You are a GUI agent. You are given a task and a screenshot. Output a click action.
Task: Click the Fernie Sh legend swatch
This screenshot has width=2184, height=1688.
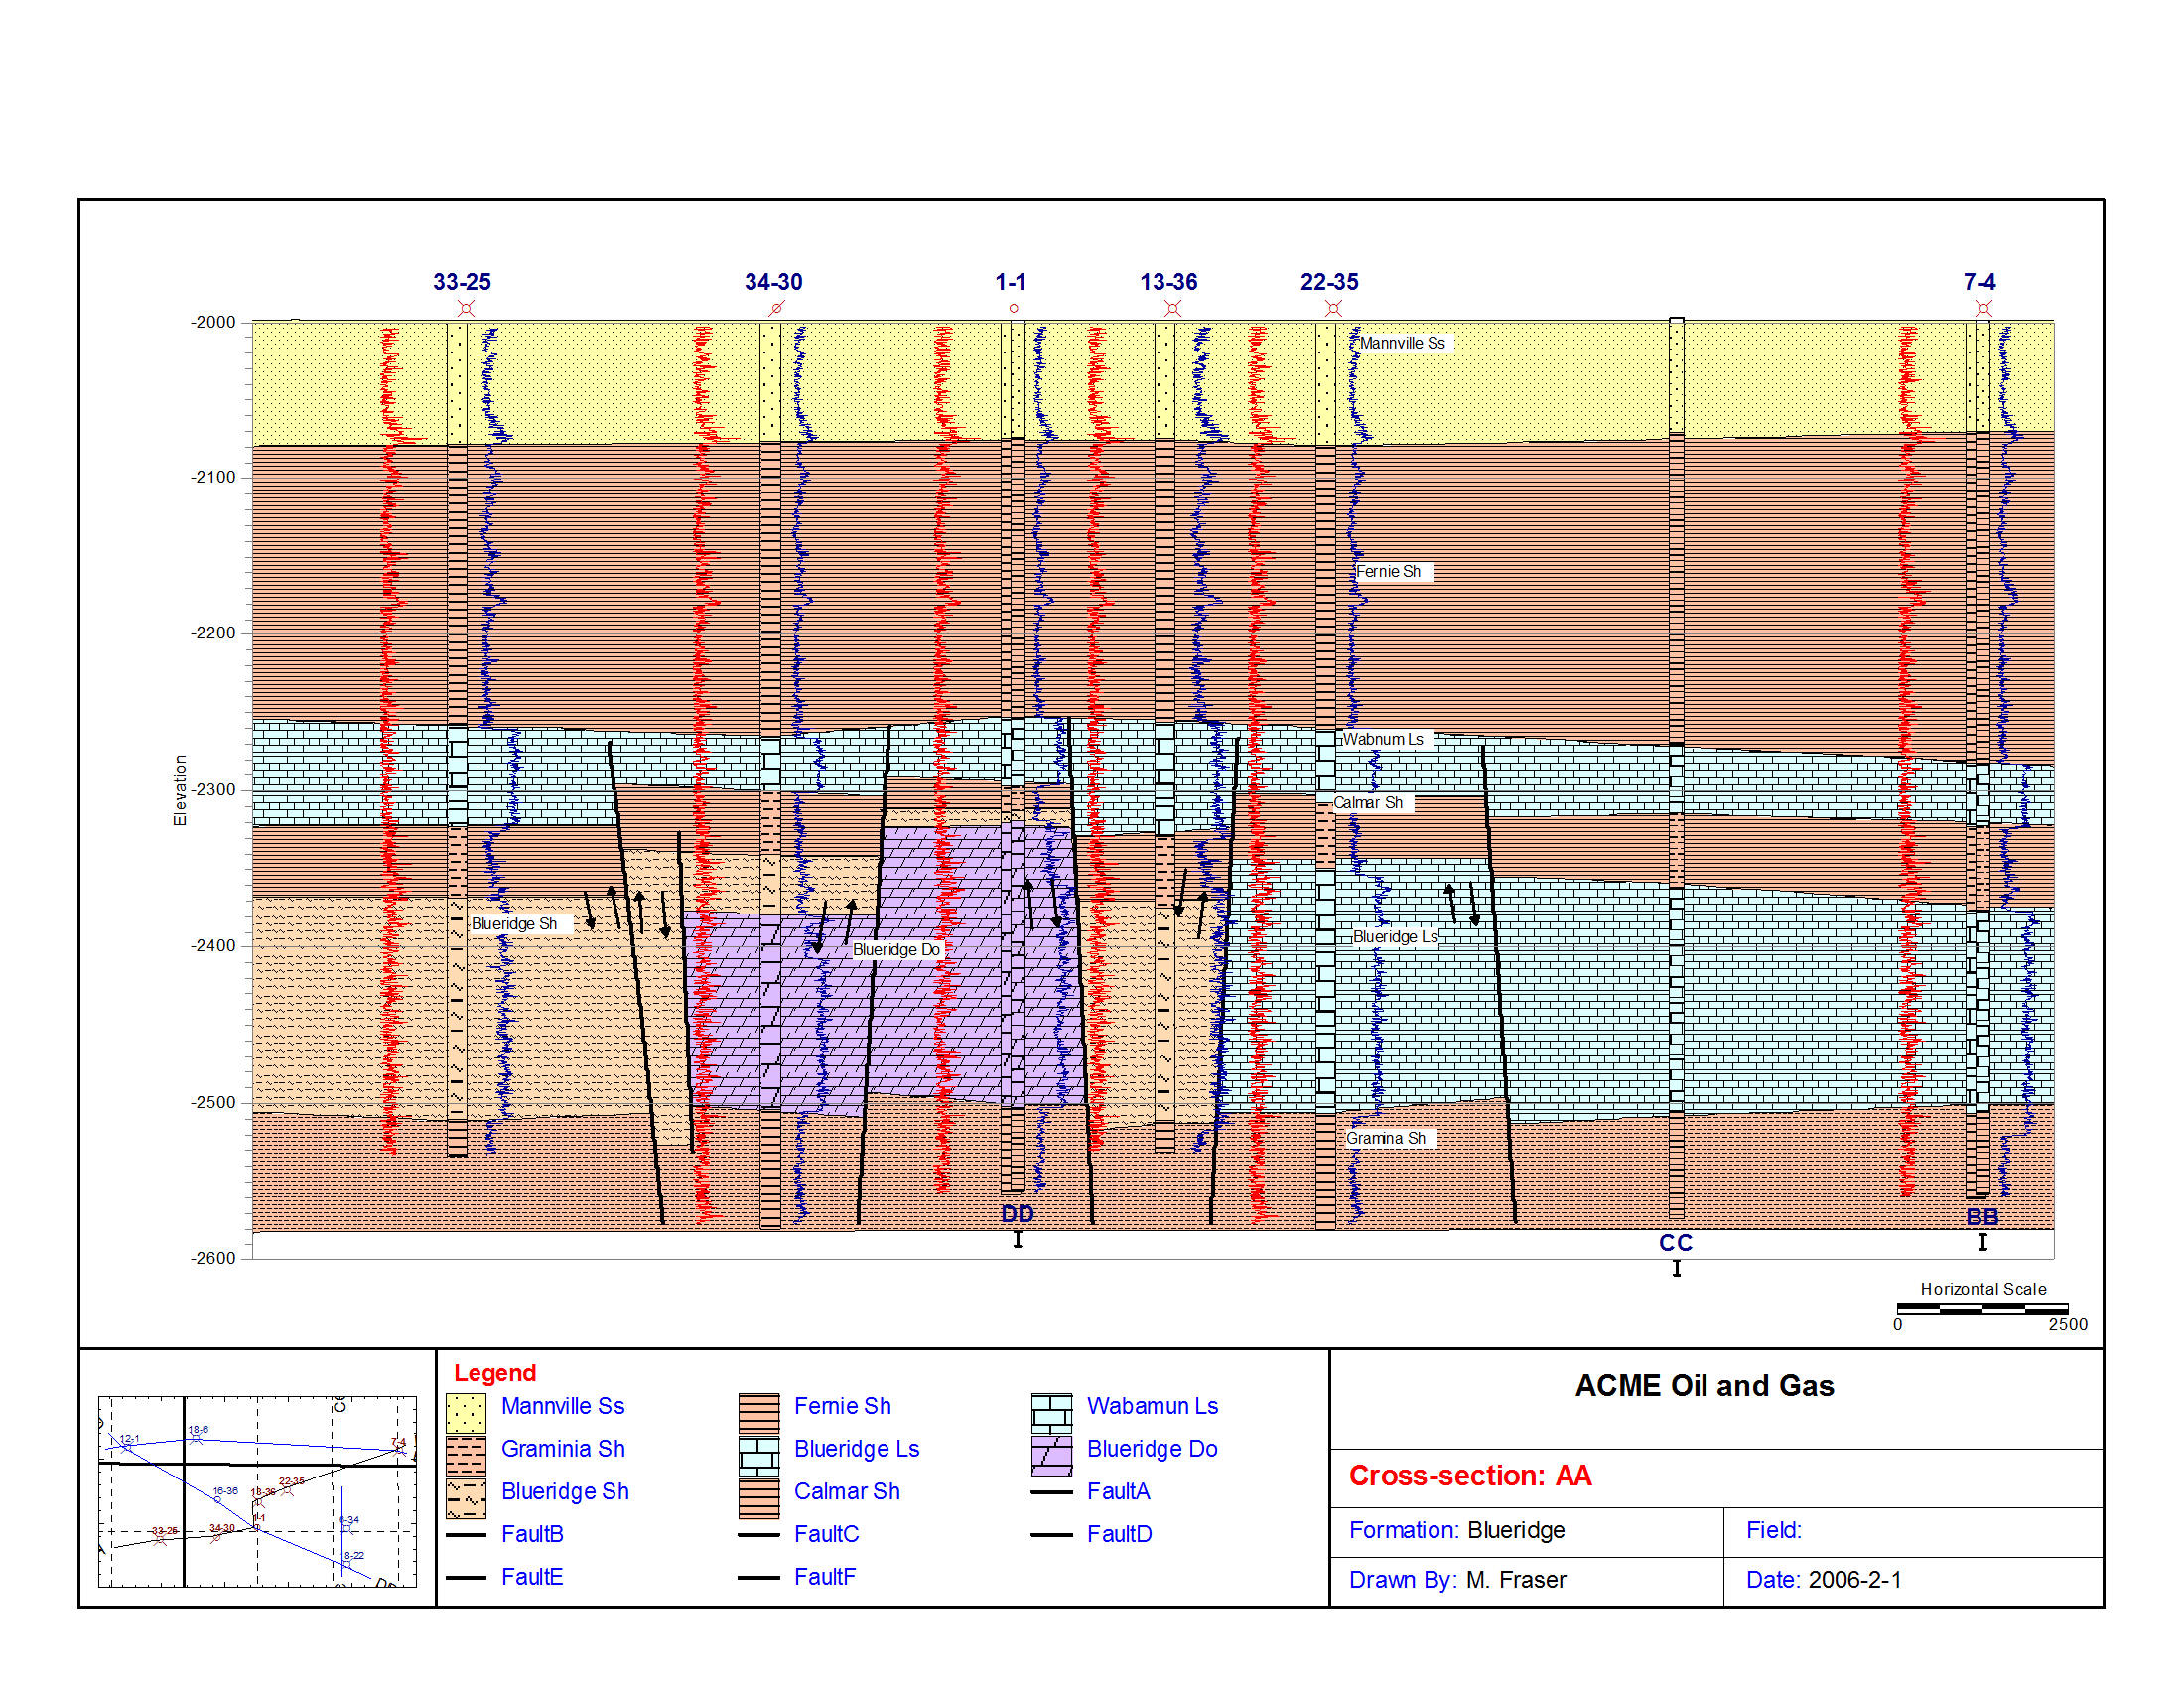tap(759, 1412)
